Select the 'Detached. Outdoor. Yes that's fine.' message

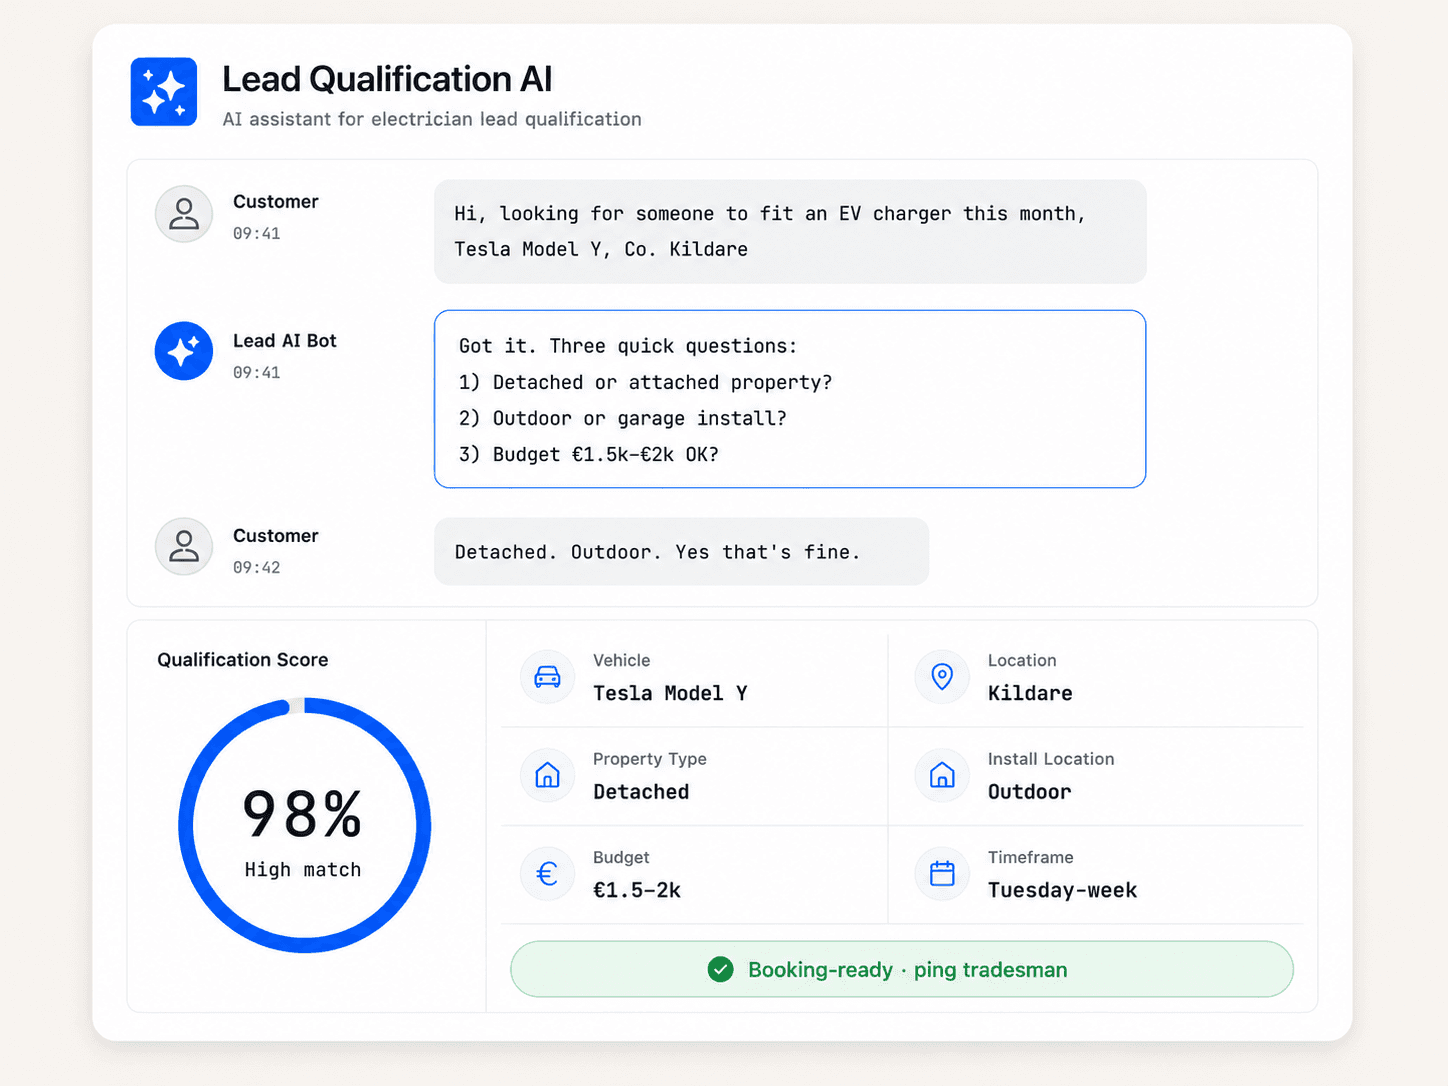(x=681, y=551)
